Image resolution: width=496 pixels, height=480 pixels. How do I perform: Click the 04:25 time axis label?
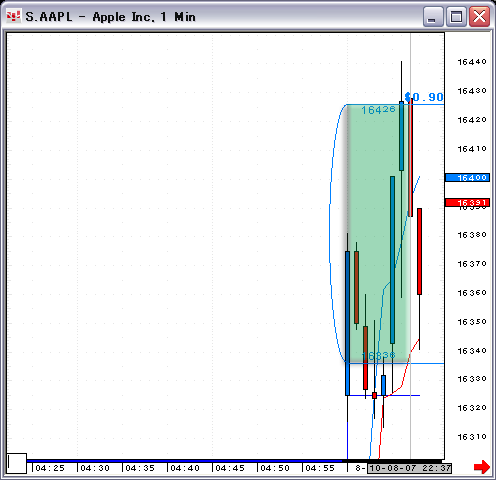click(50, 468)
